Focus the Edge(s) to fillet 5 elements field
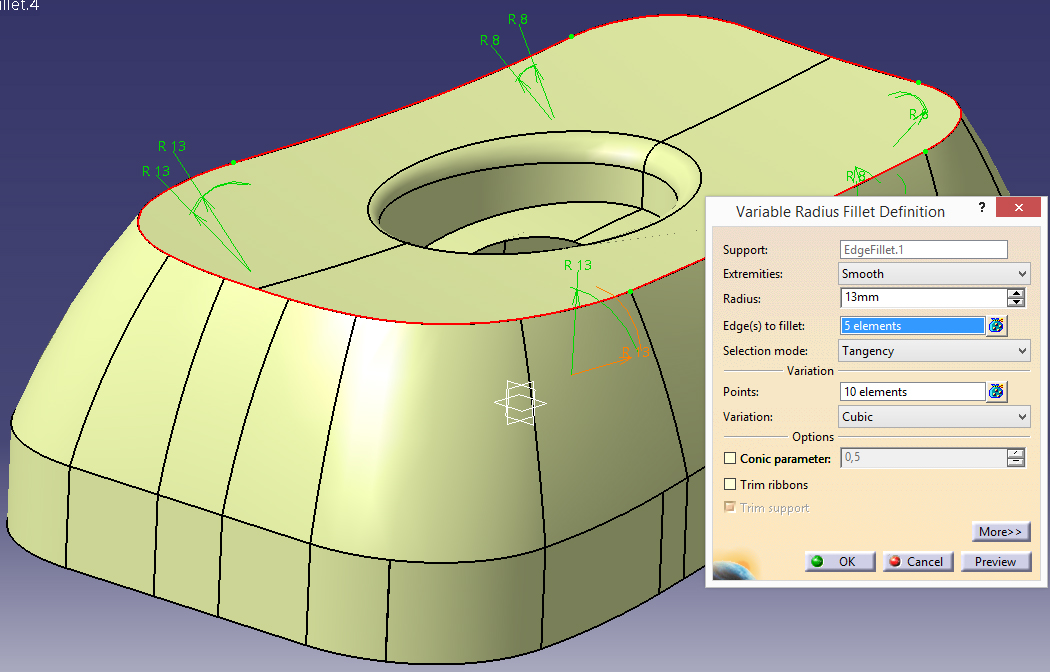This screenshot has height=672, width=1050. (x=912, y=326)
